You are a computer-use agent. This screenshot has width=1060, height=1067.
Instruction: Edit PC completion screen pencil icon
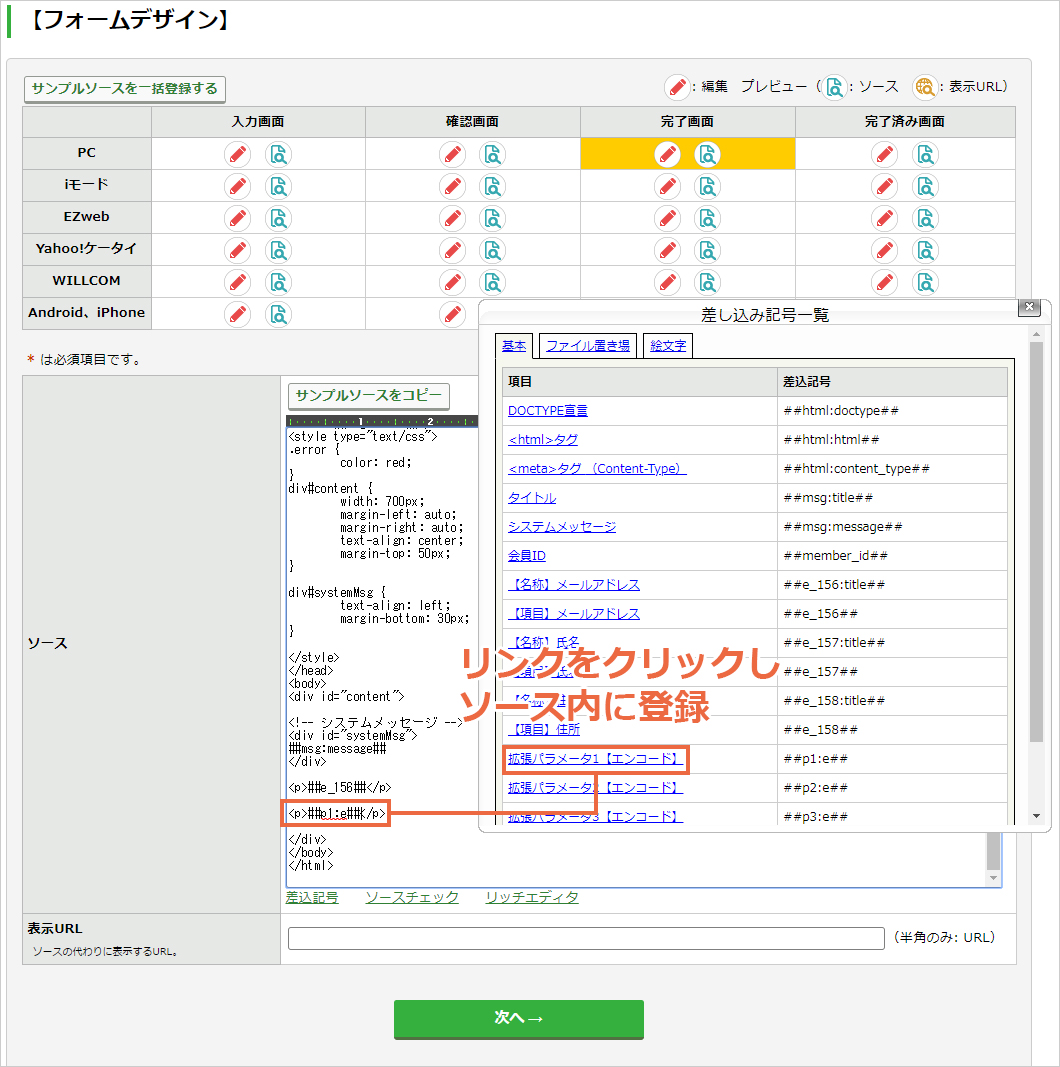click(667, 154)
